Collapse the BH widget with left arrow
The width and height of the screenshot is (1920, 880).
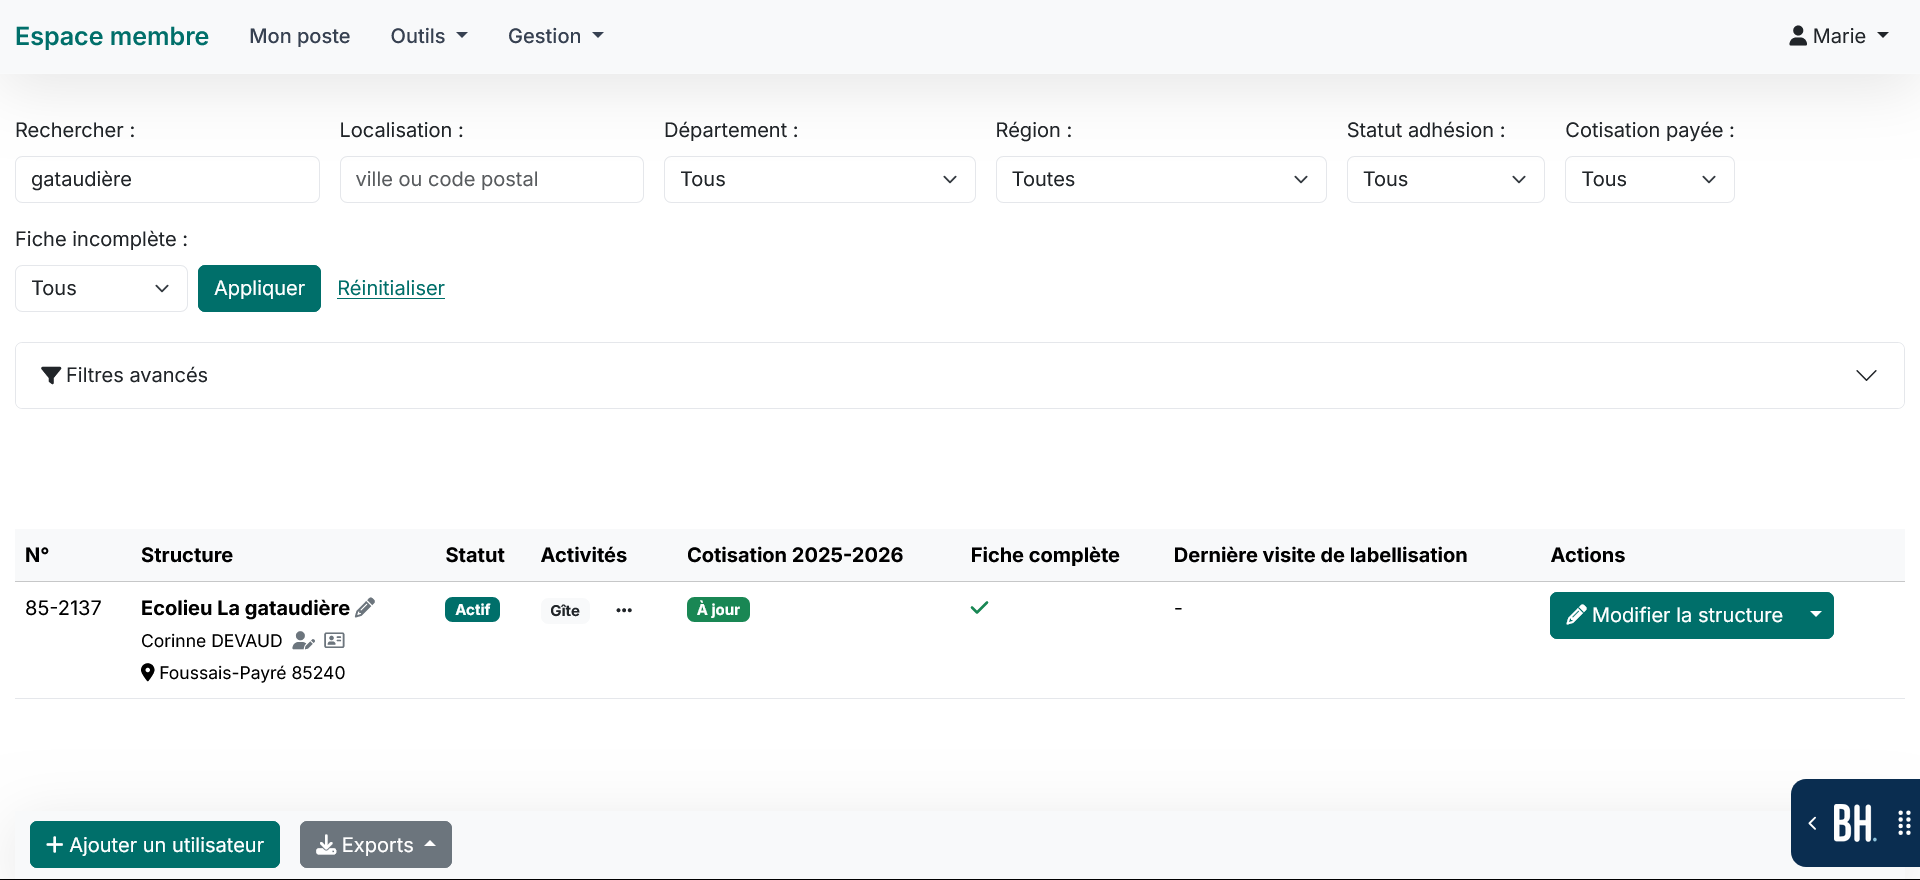[x=1812, y=823]
